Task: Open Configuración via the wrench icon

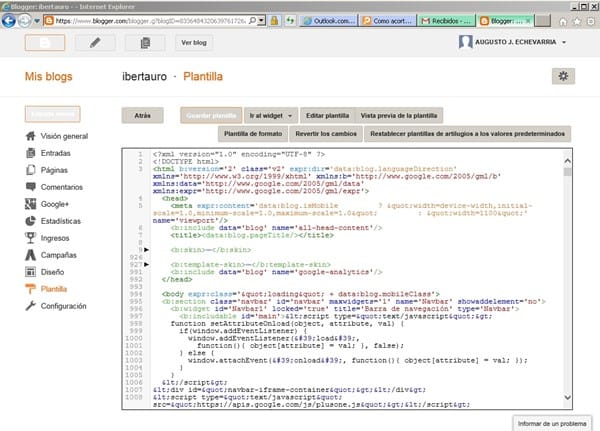Action: click(29, 306)
